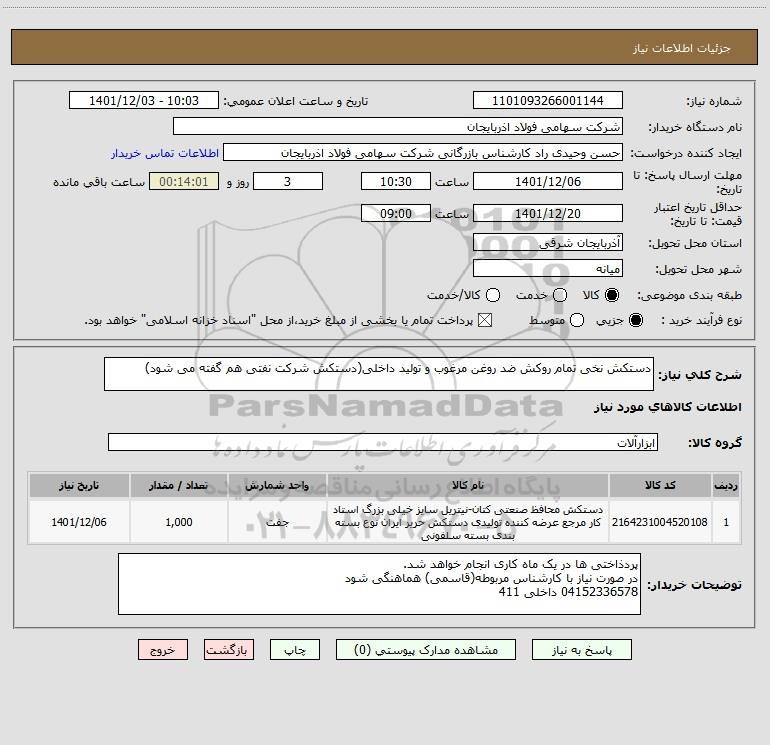Click the product name cell دستکش محافظ صنعتی
770x745 pixels.
[x=468, y=522]
